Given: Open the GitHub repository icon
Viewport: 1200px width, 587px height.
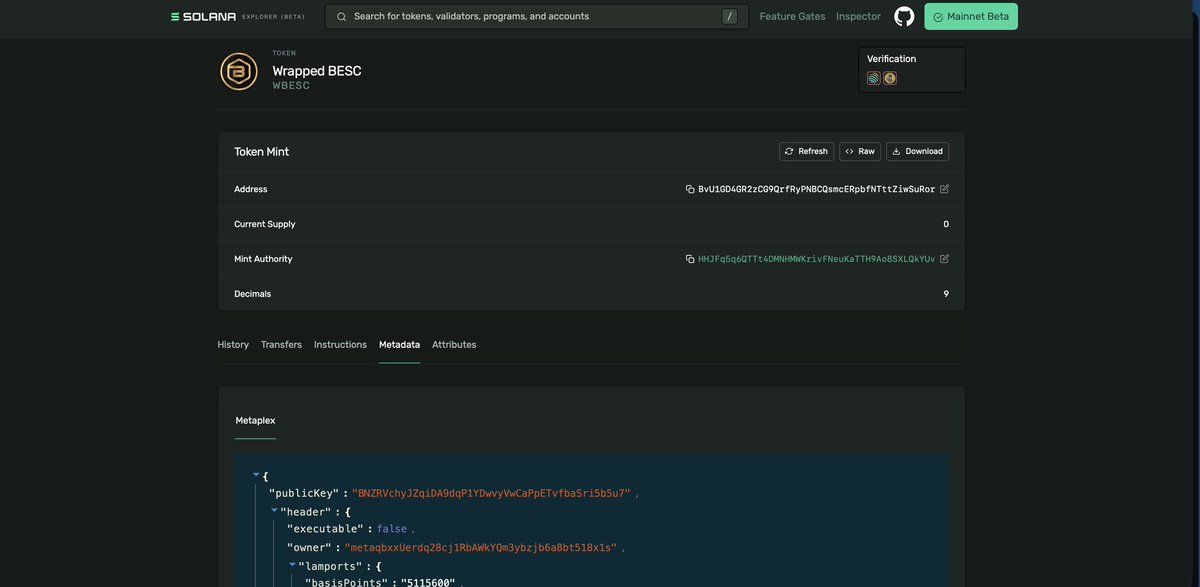Looking at the screenshot, I should point(904,16).
